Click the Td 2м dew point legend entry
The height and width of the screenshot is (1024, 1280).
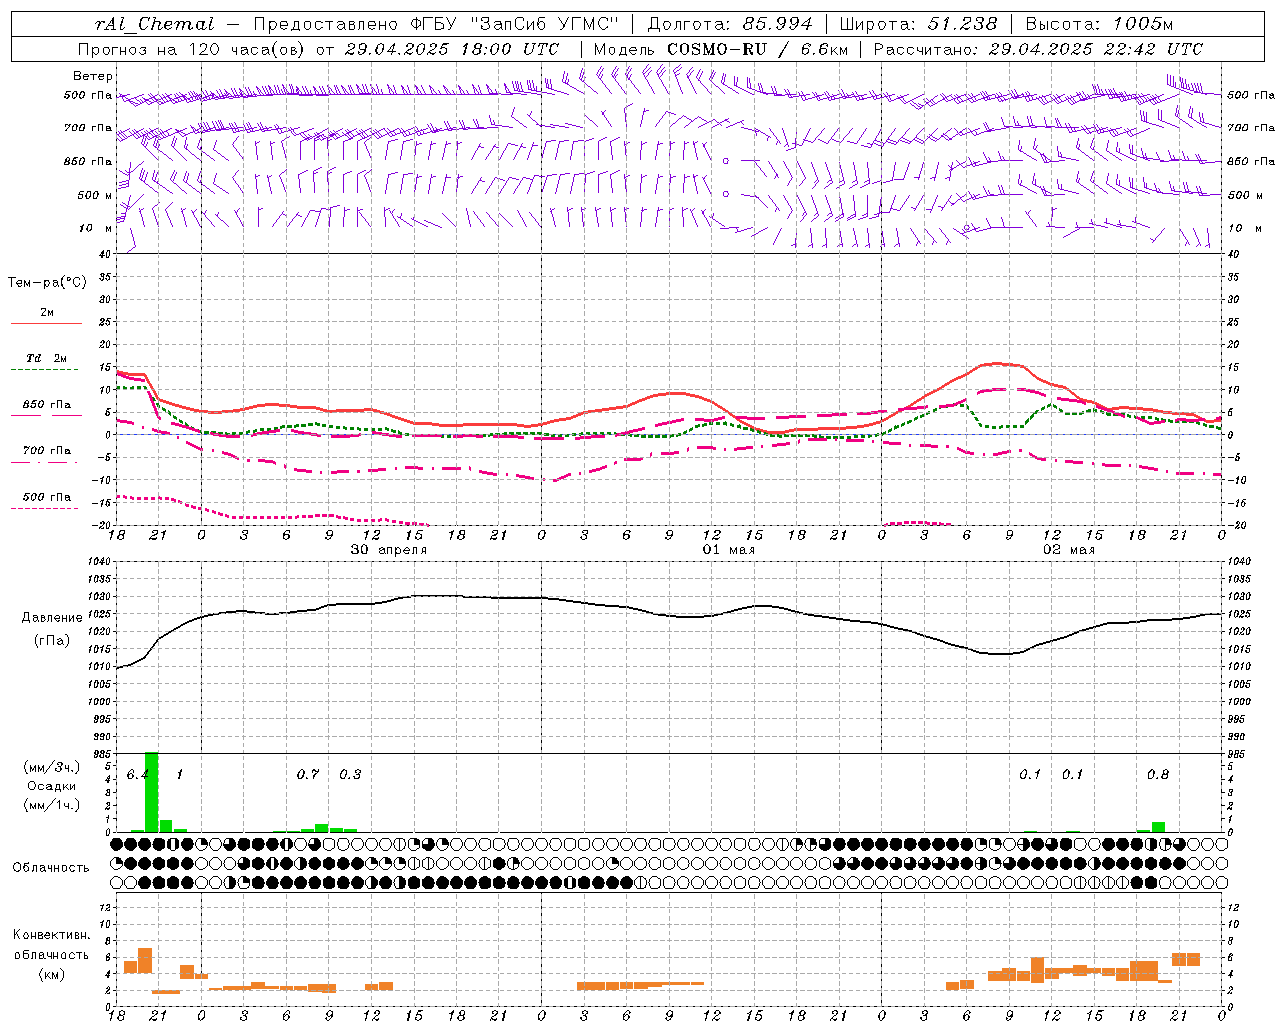[x=46, y=358]
